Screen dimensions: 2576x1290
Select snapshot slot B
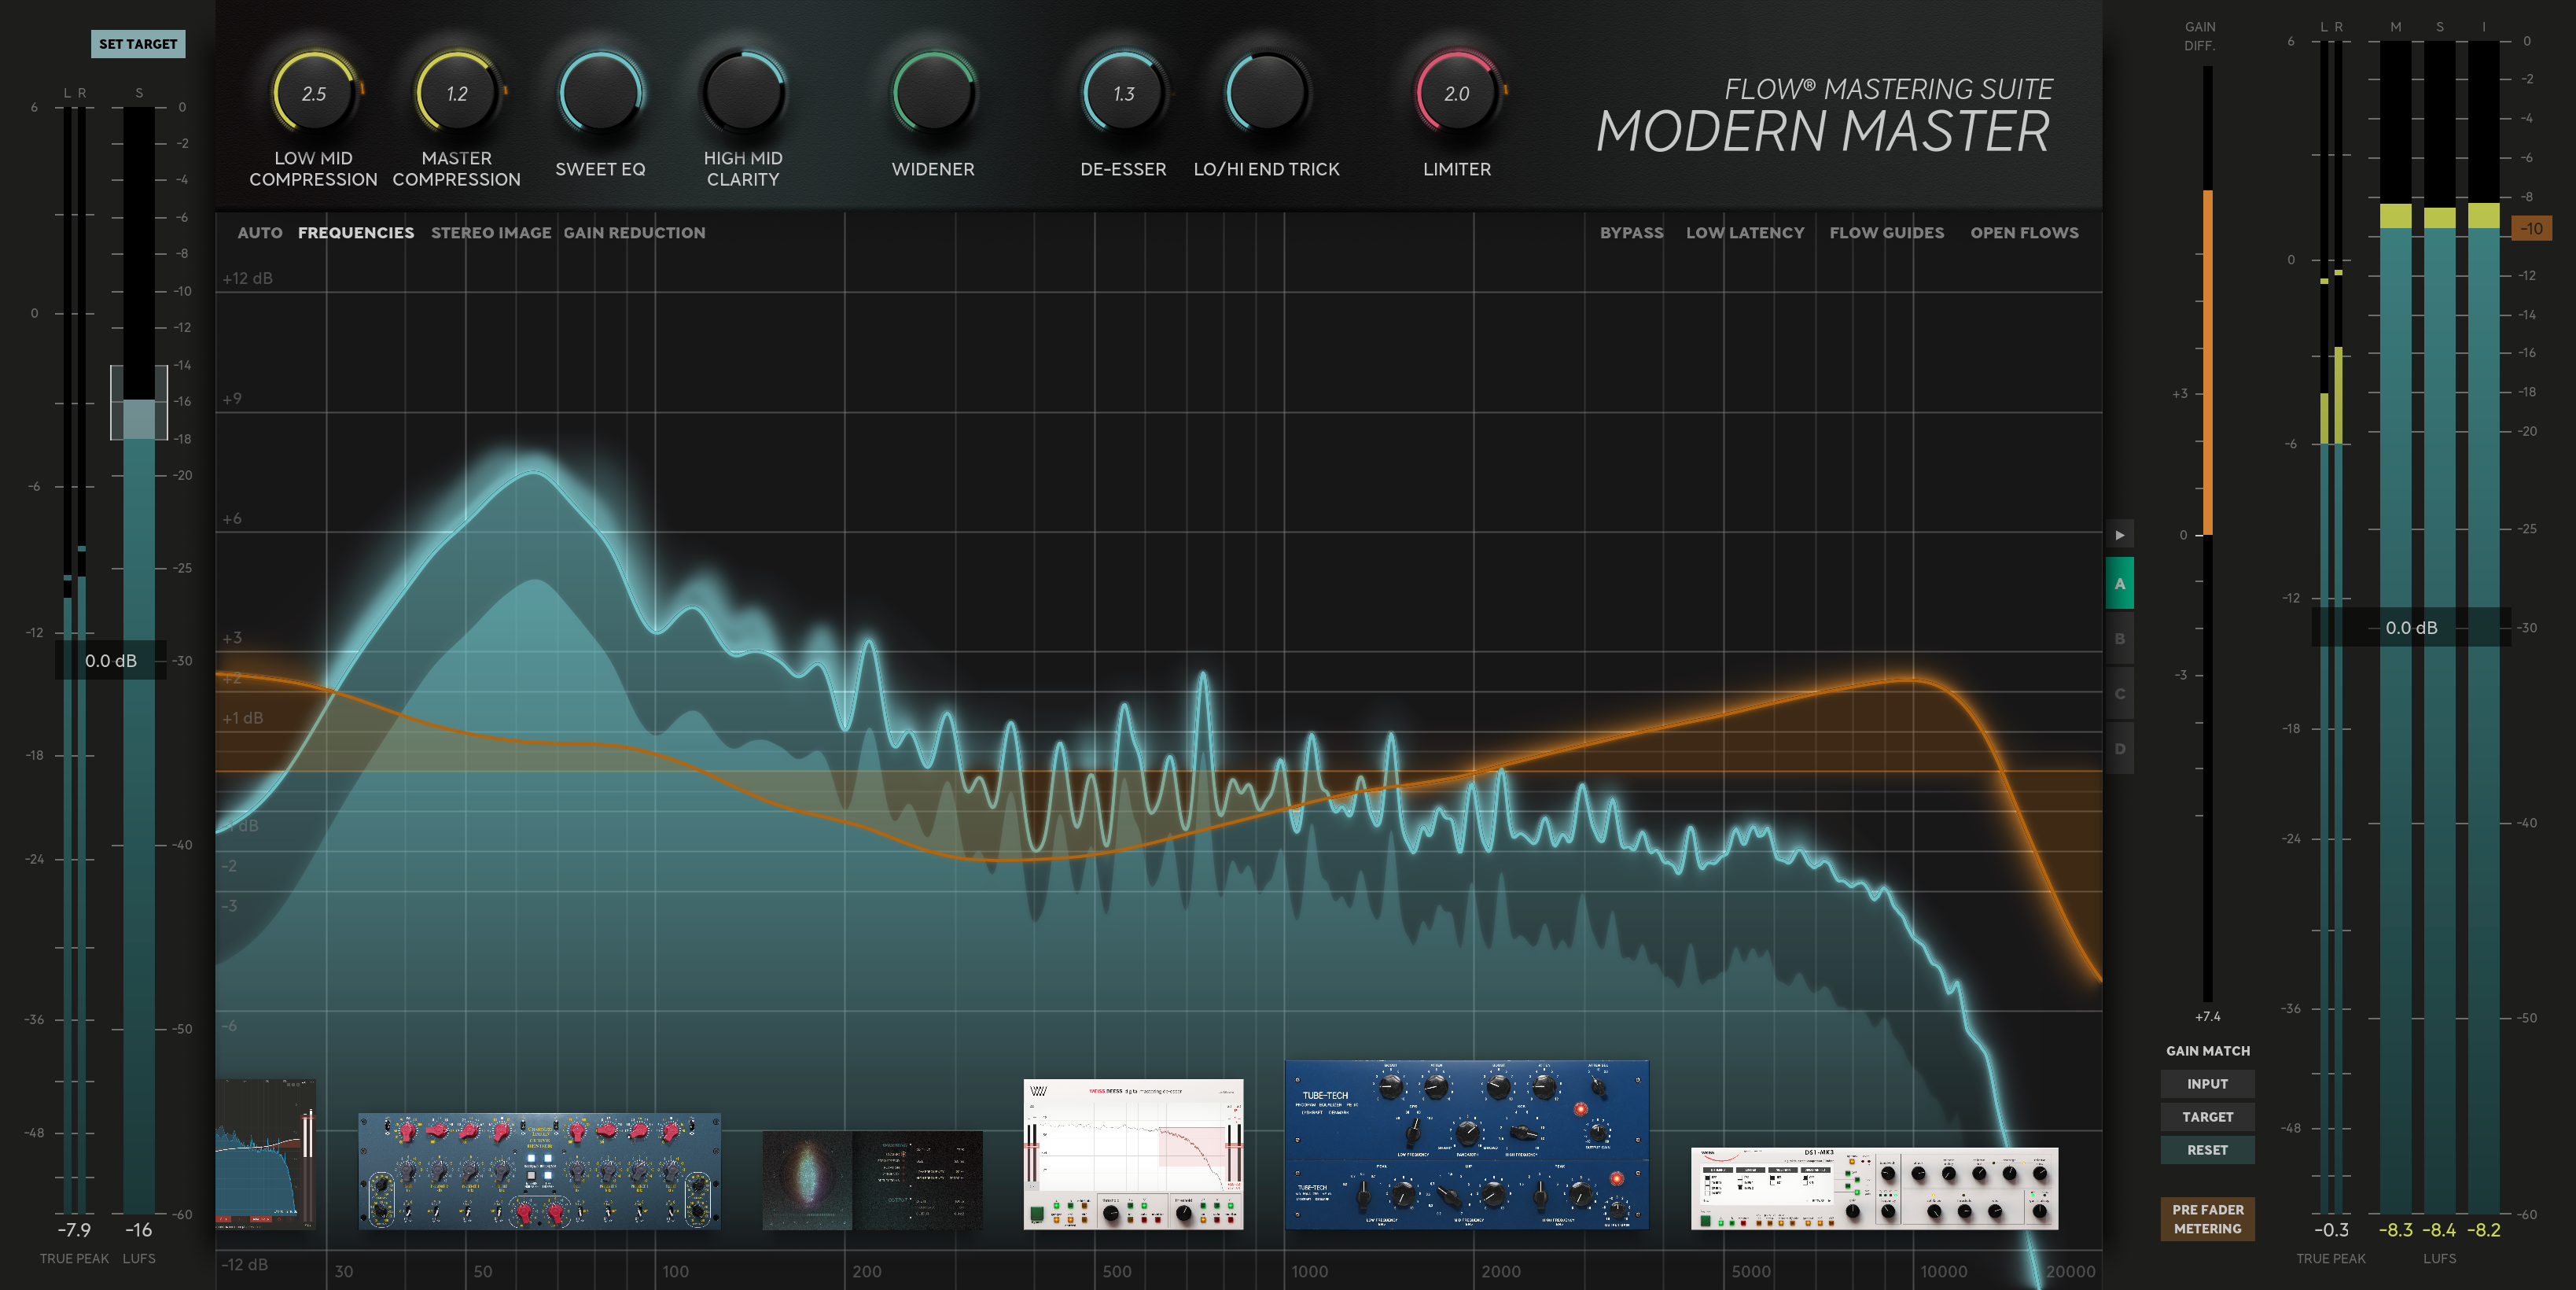pyautogui.click(x=2119, y=638)
